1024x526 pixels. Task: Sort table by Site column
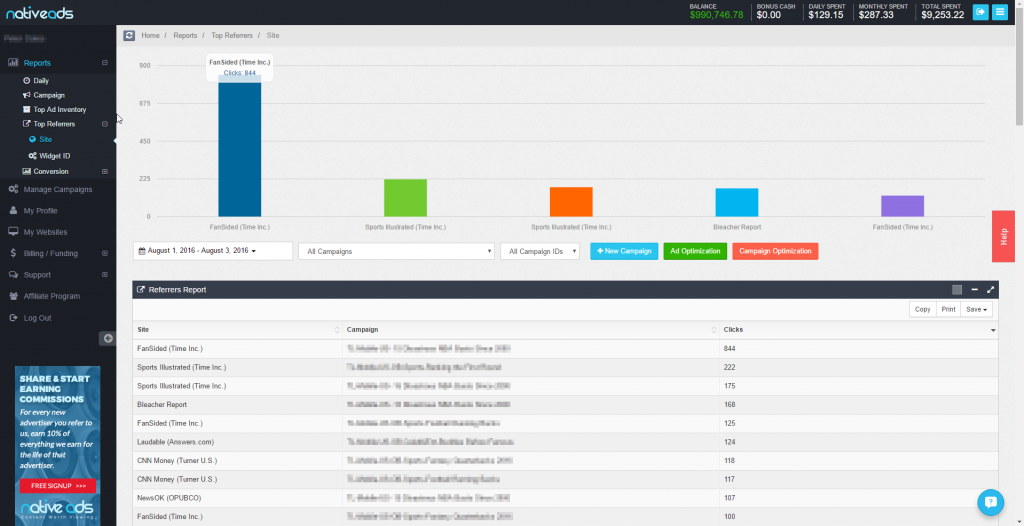238,330
